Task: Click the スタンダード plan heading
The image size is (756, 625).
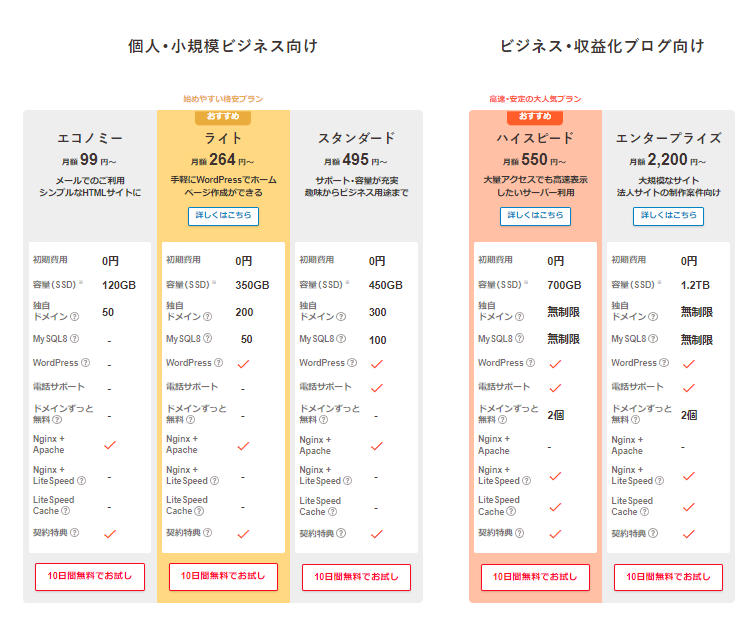Action: pyautogui.click(x=357, y=138)
